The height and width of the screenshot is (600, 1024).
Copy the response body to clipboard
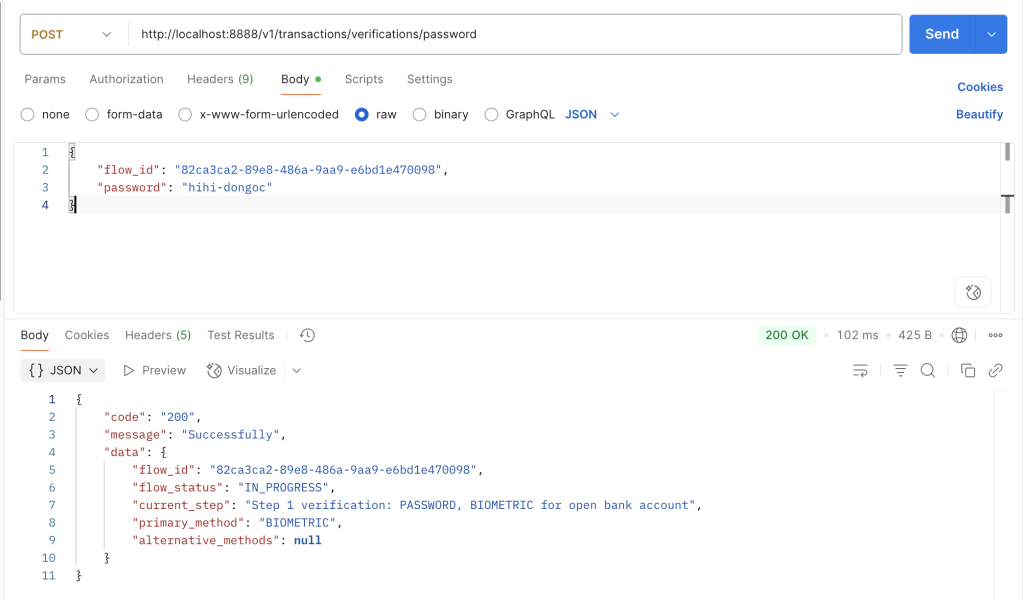click(x=968, y=371)
